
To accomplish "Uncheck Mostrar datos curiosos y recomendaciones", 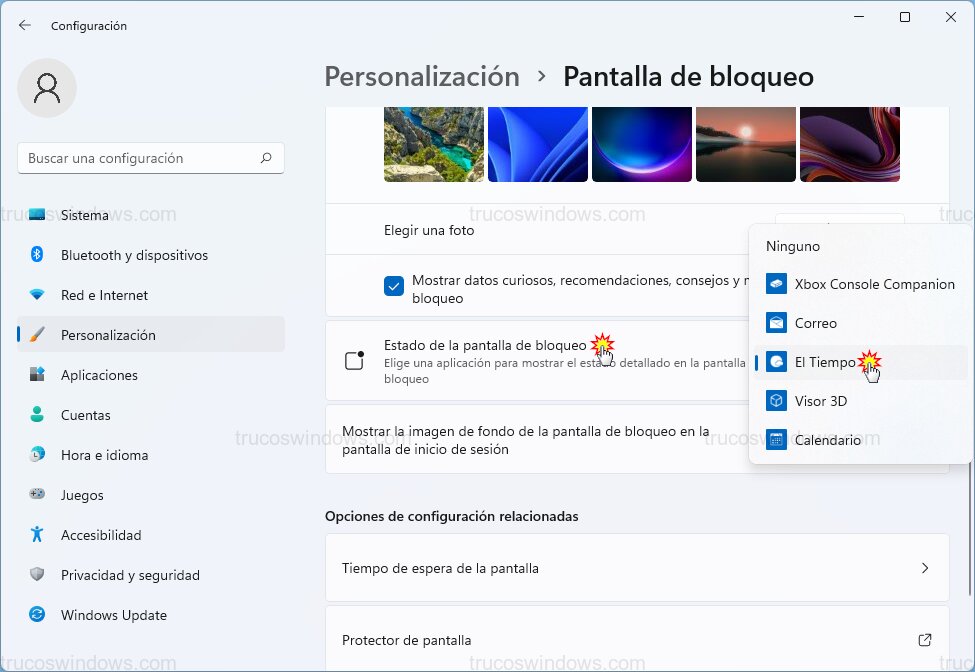I will point(394,285).
